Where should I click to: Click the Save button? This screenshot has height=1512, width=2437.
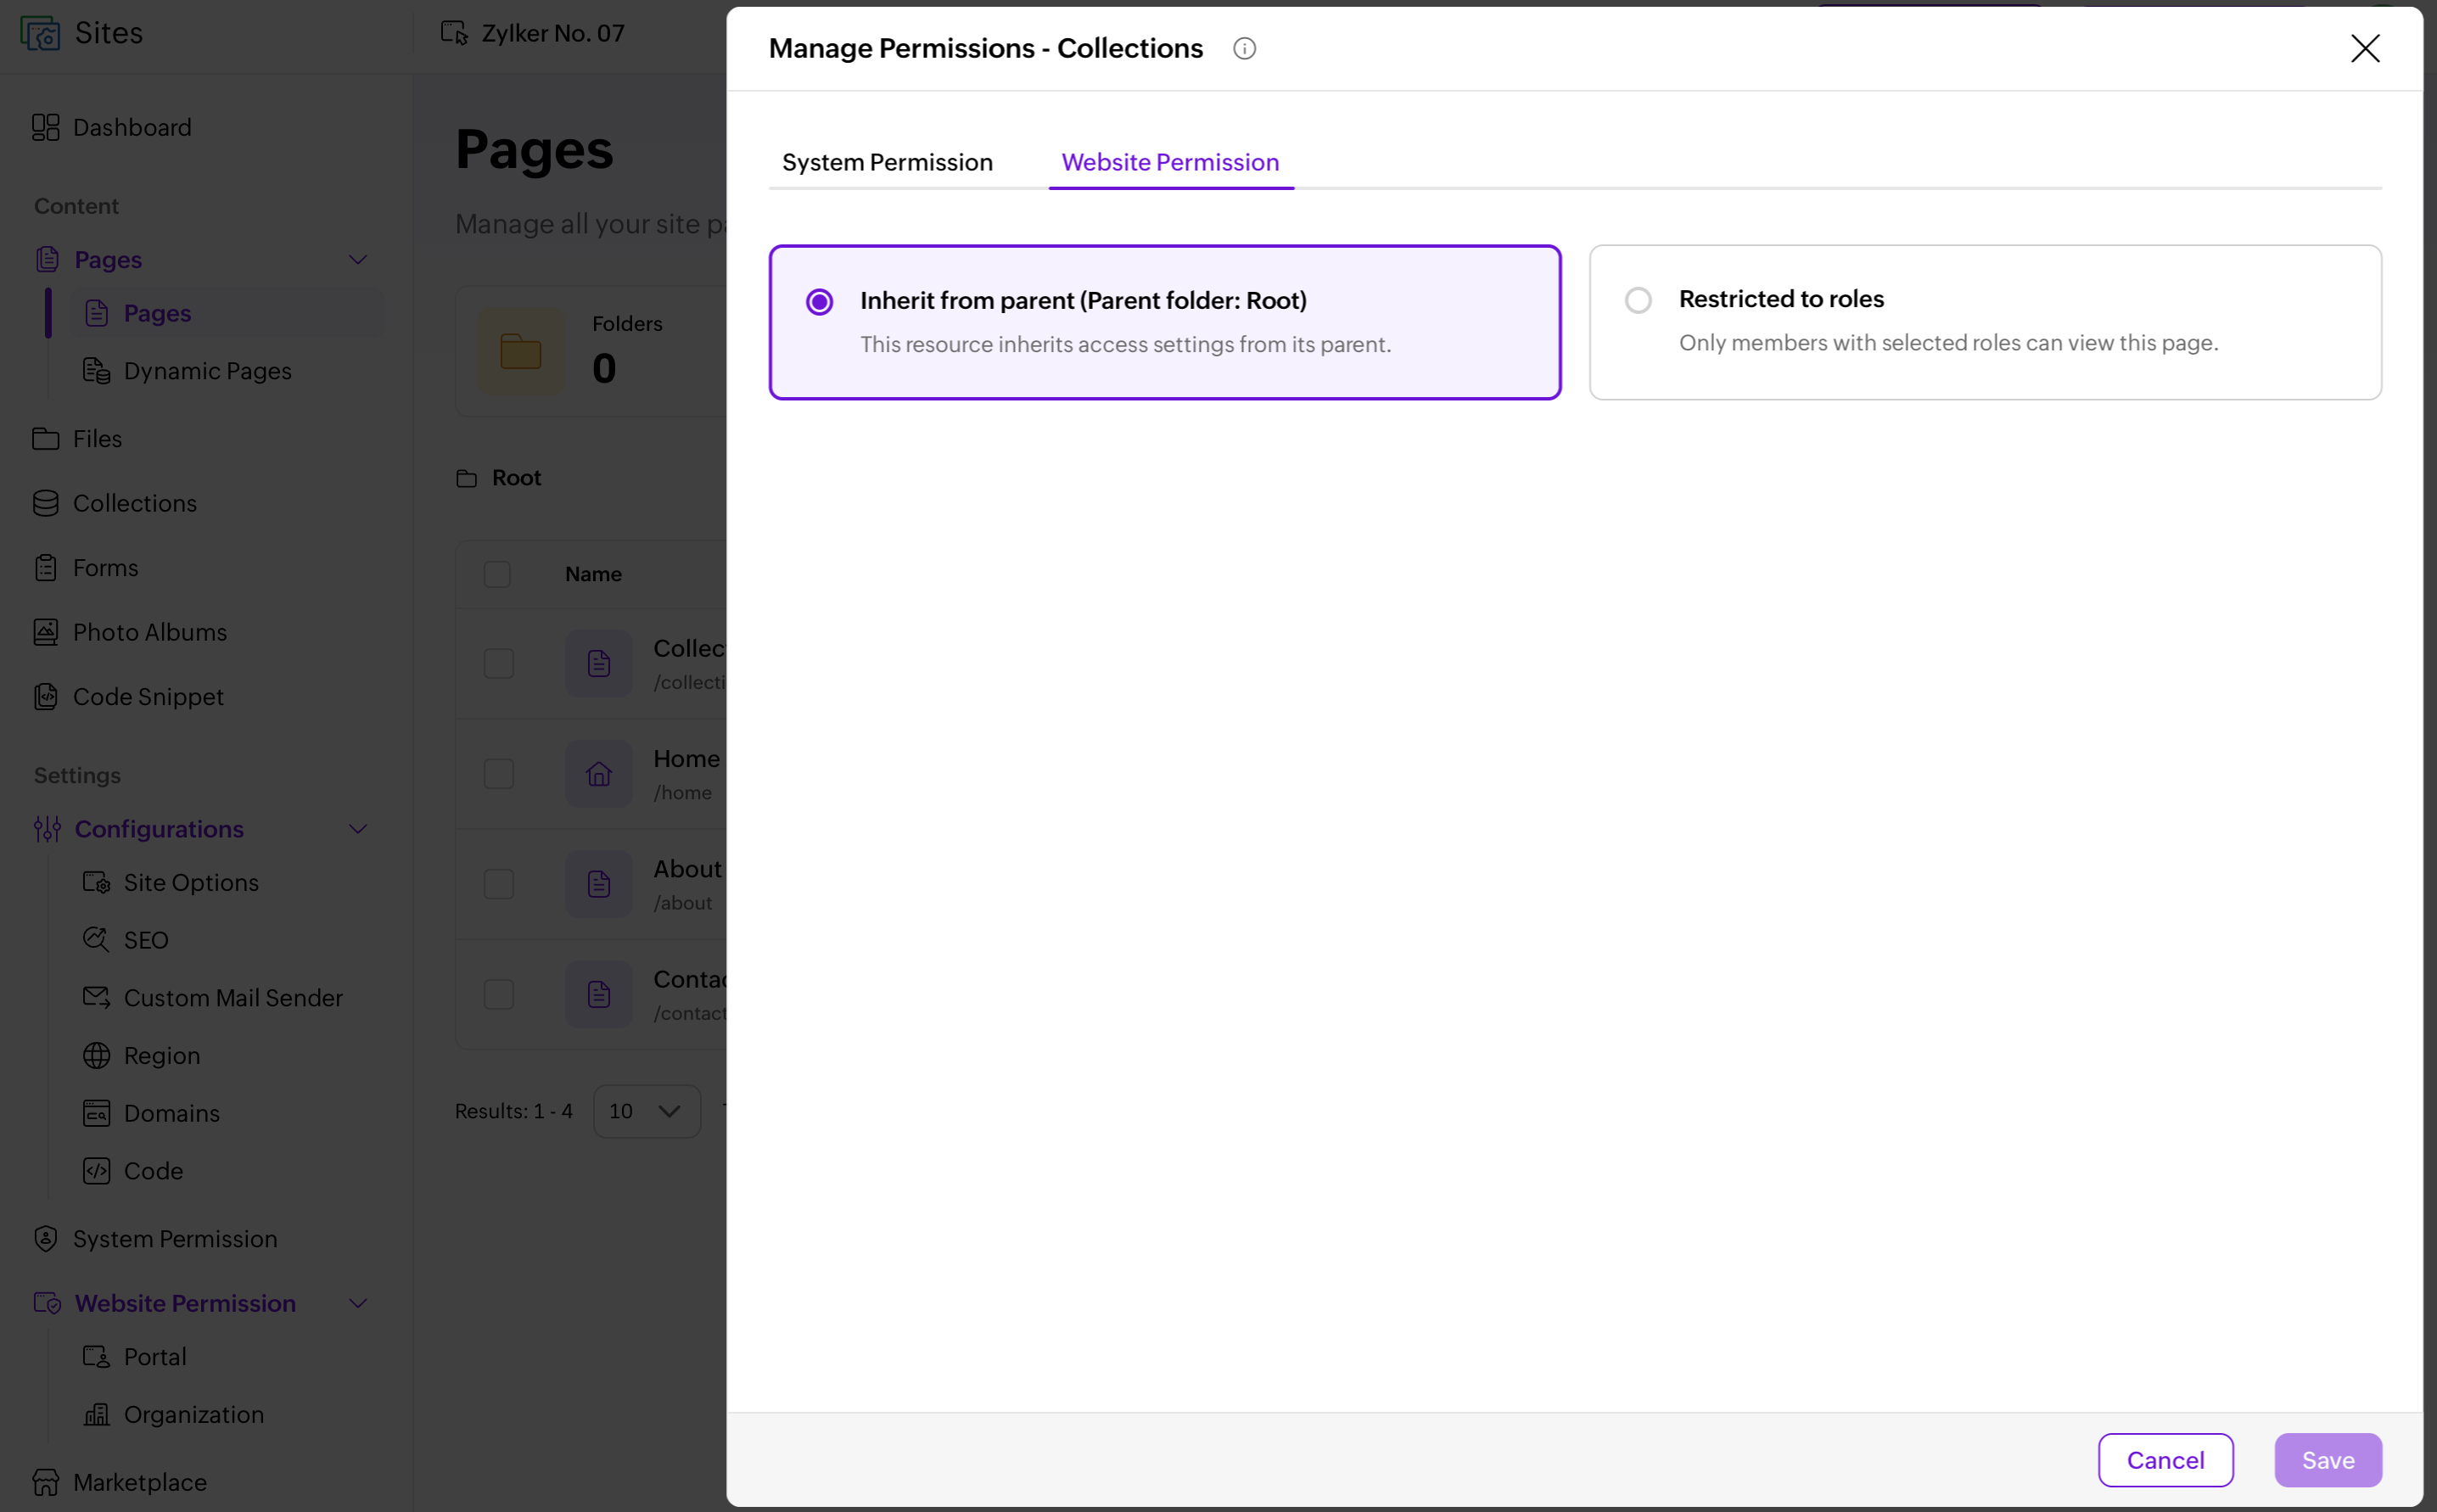click(x=2327, y=1459)
